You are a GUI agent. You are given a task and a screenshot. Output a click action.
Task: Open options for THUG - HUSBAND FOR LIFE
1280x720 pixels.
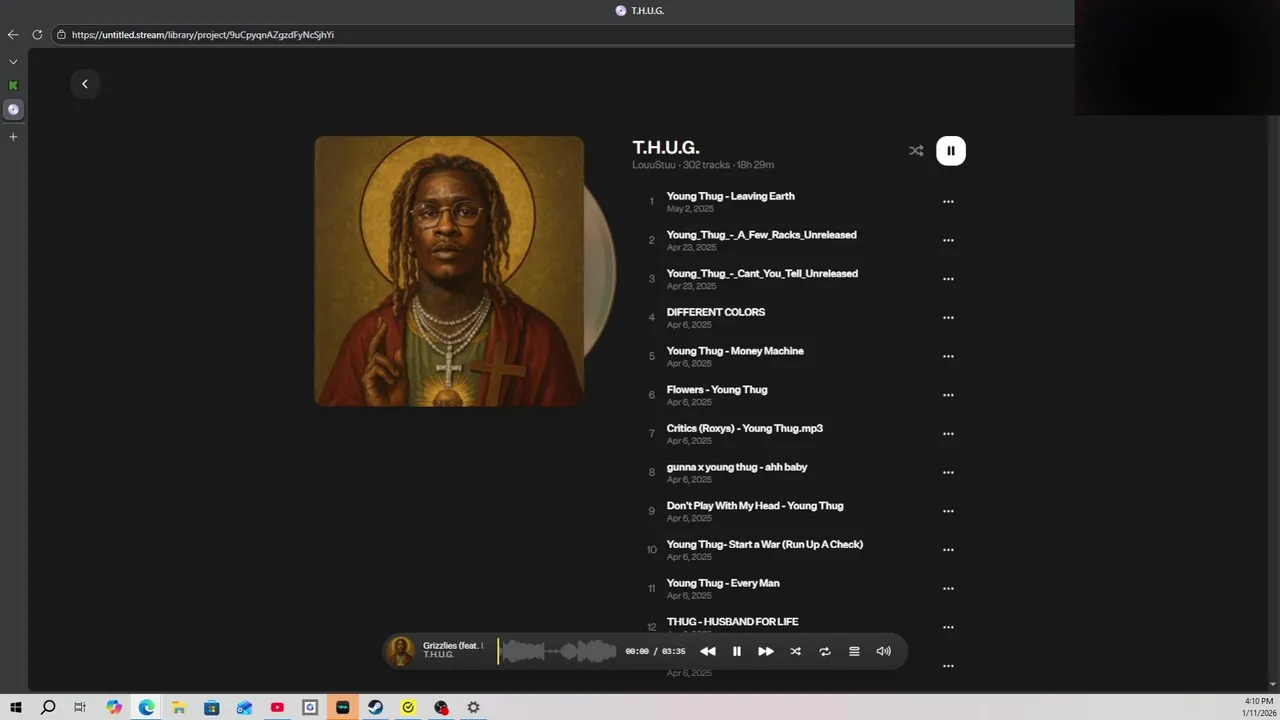[x=948, y=627]
